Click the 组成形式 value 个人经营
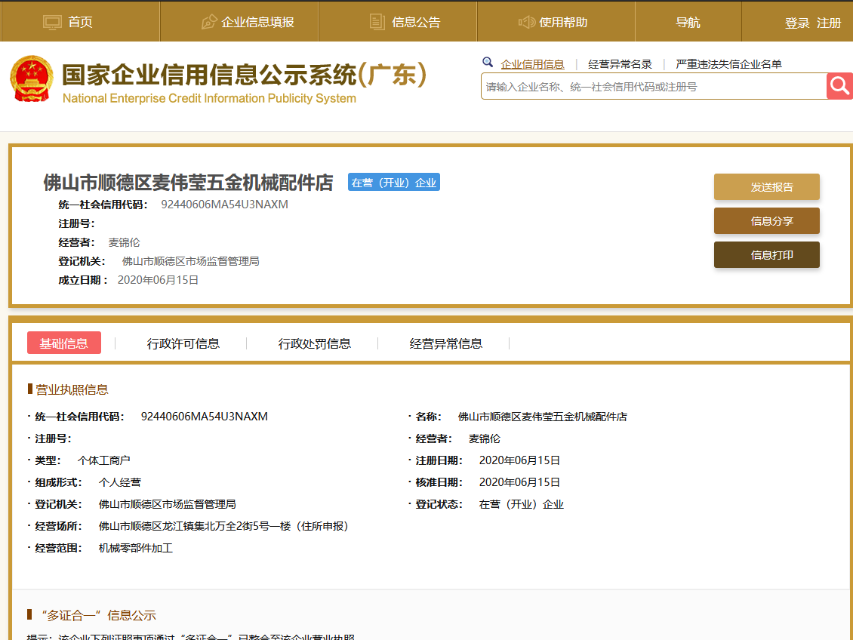This screenshot has width=853, height=640. tap(120, 482)
